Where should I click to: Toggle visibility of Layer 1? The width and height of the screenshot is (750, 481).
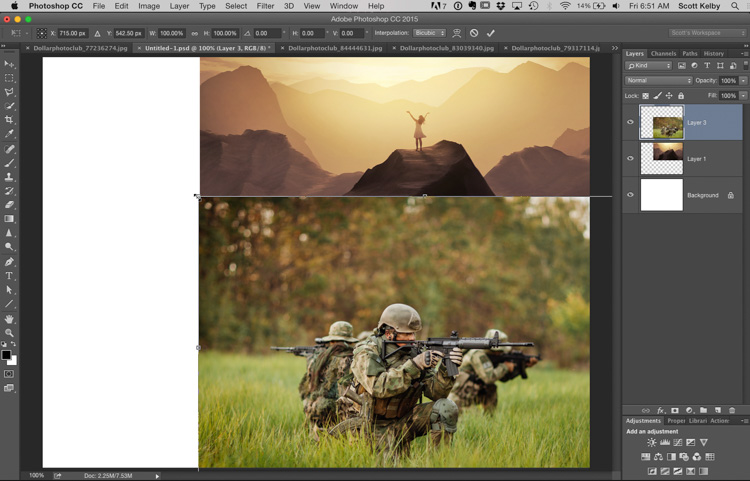coord(630,158)
